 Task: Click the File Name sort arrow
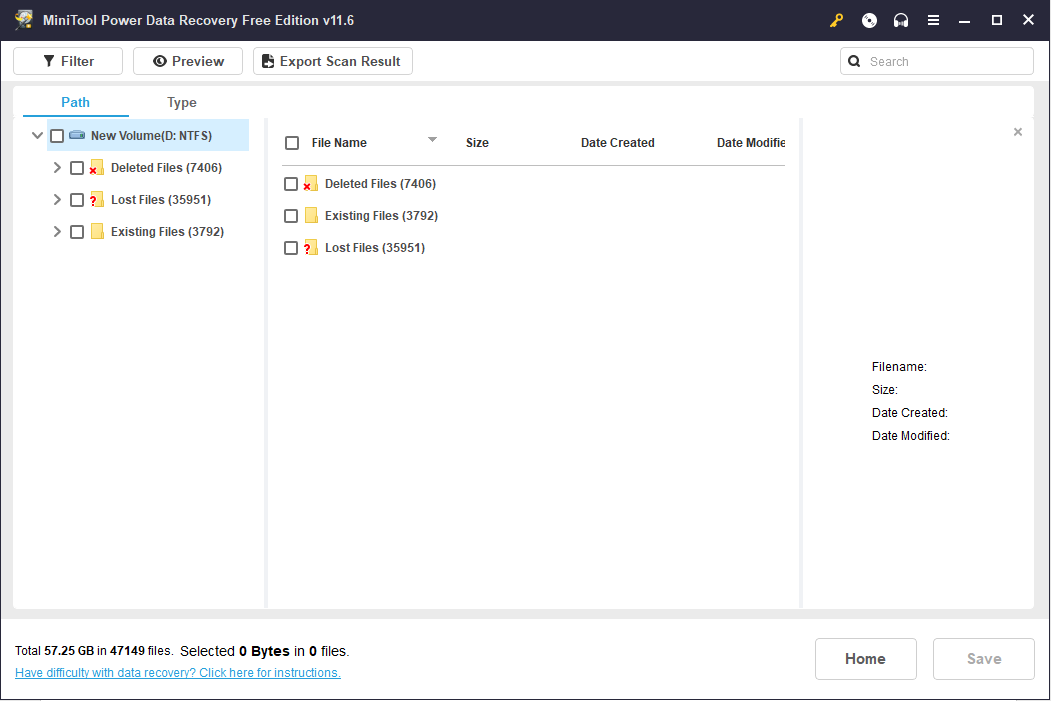click(432, 140)
